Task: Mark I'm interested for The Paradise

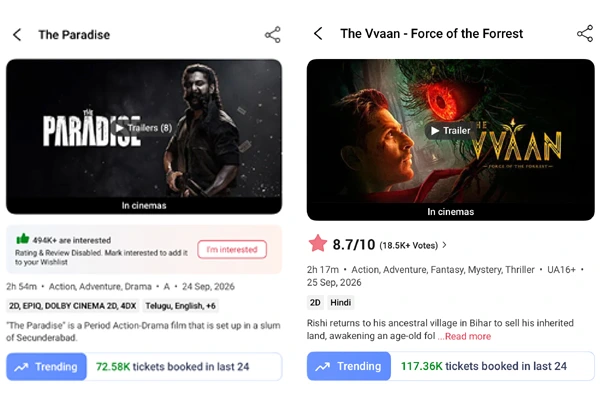Action: (x=232, y=250)
